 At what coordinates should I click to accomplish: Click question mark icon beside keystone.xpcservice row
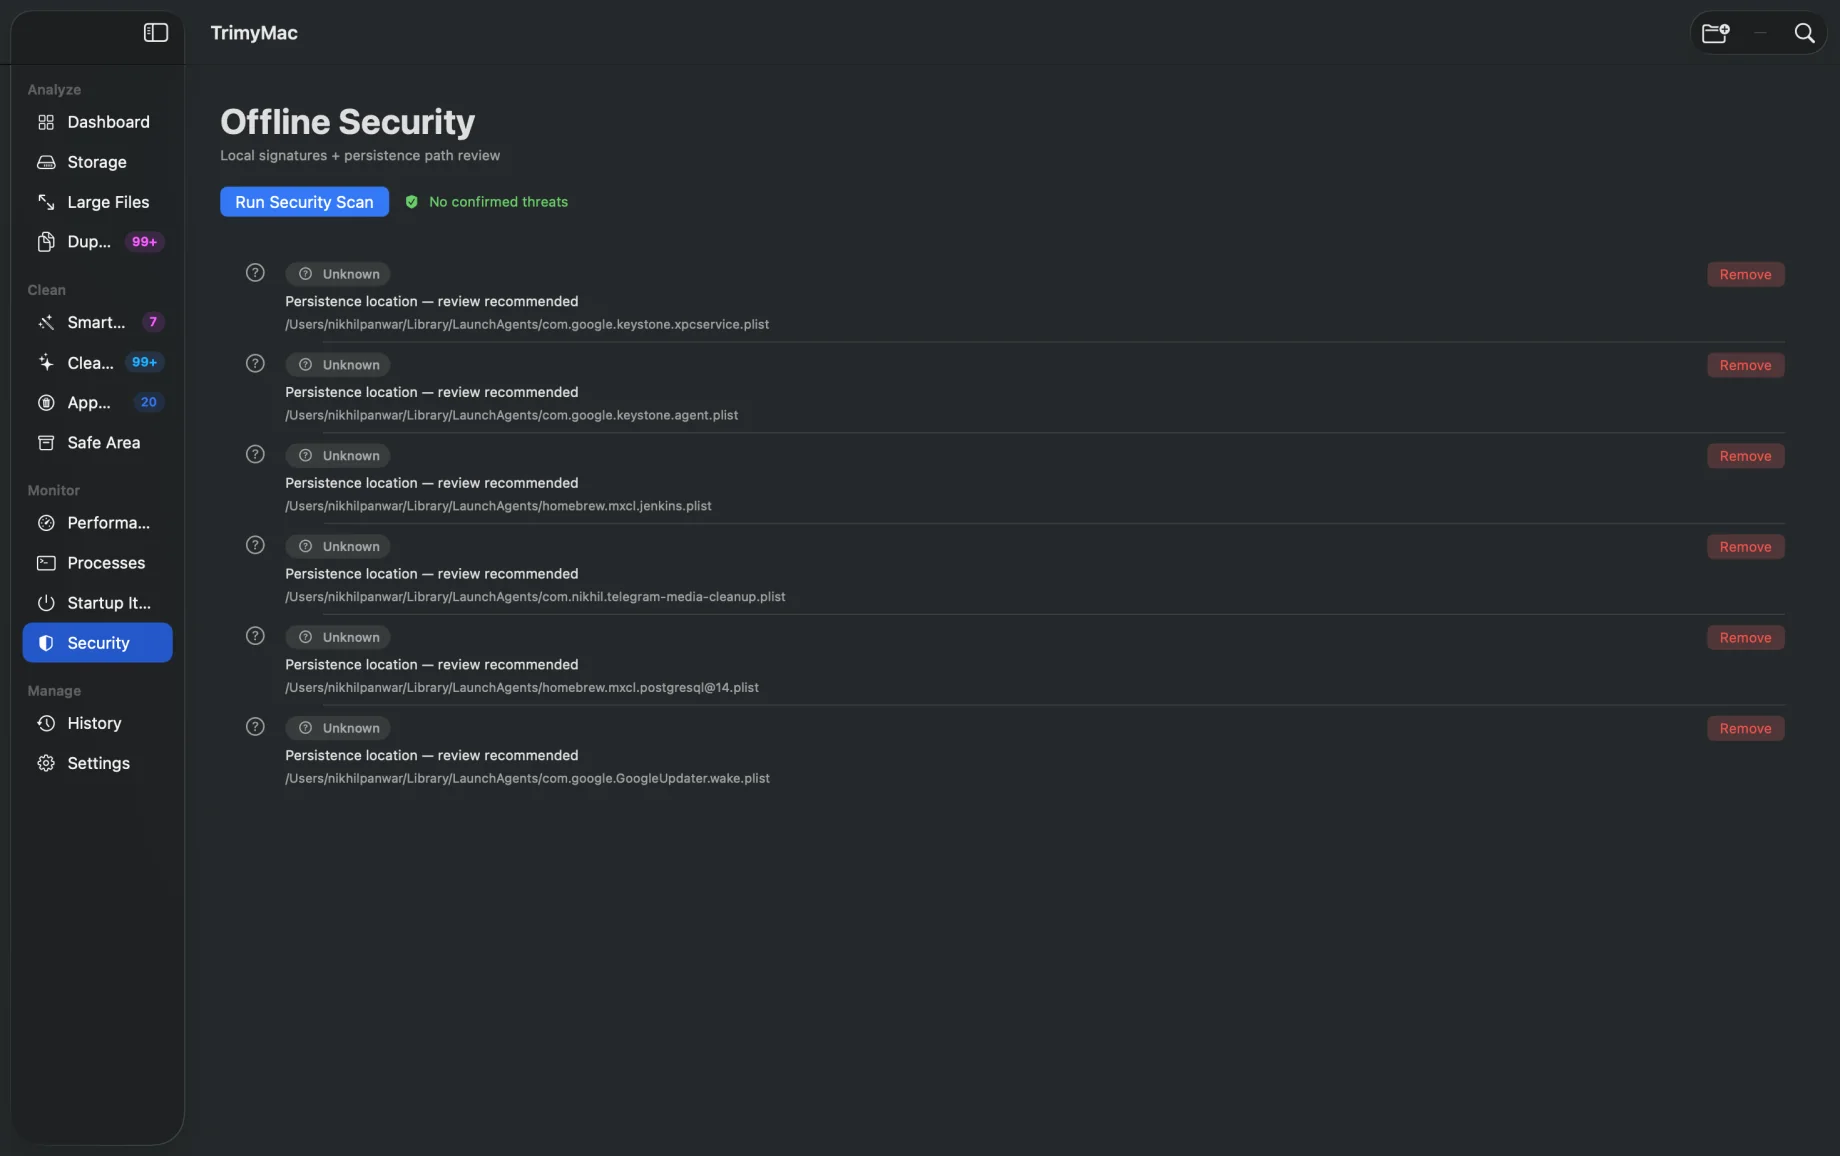tap(255, 273)
